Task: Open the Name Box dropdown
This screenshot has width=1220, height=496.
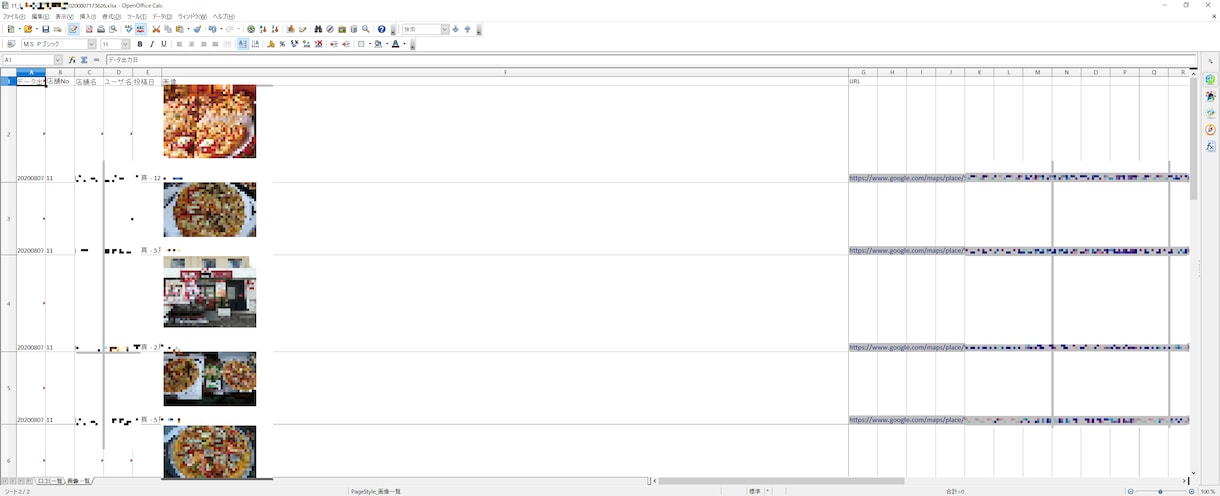Action: click(58, 60)
